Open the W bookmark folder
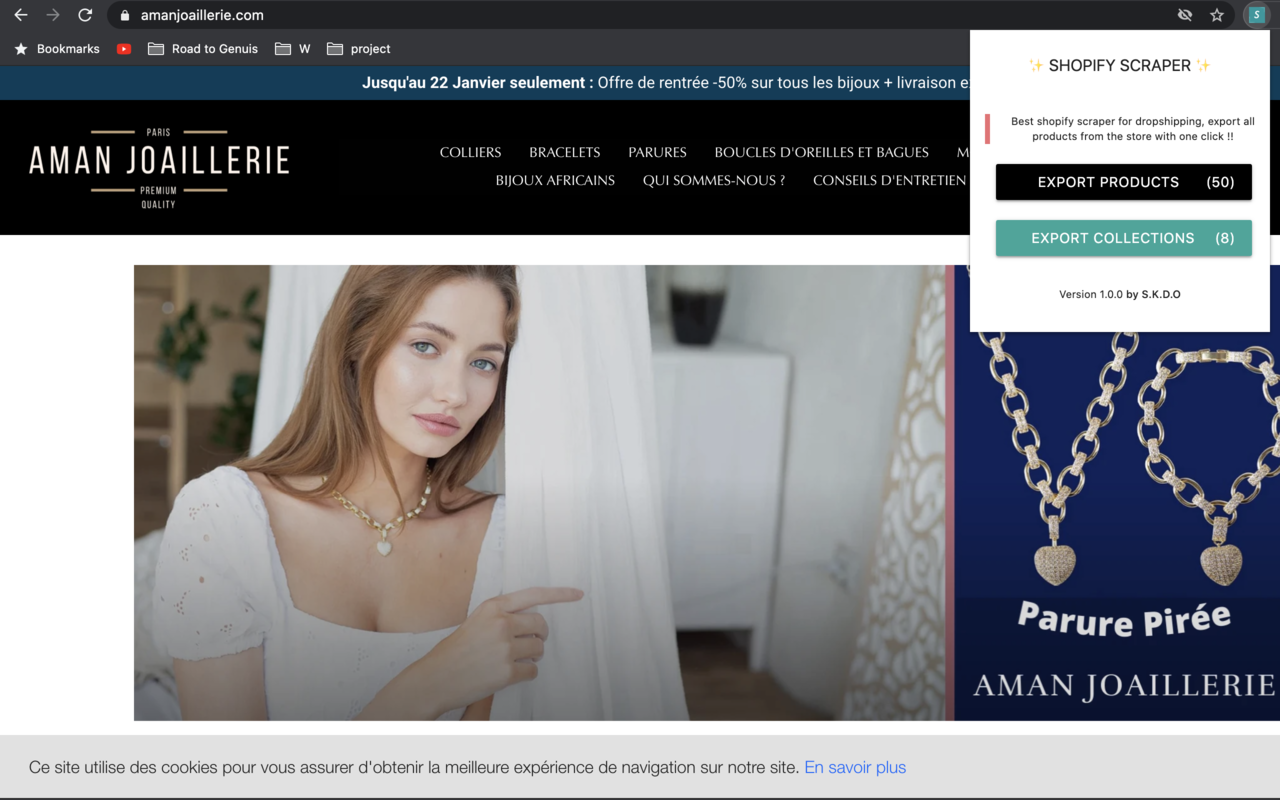 (x=292, y=48)
